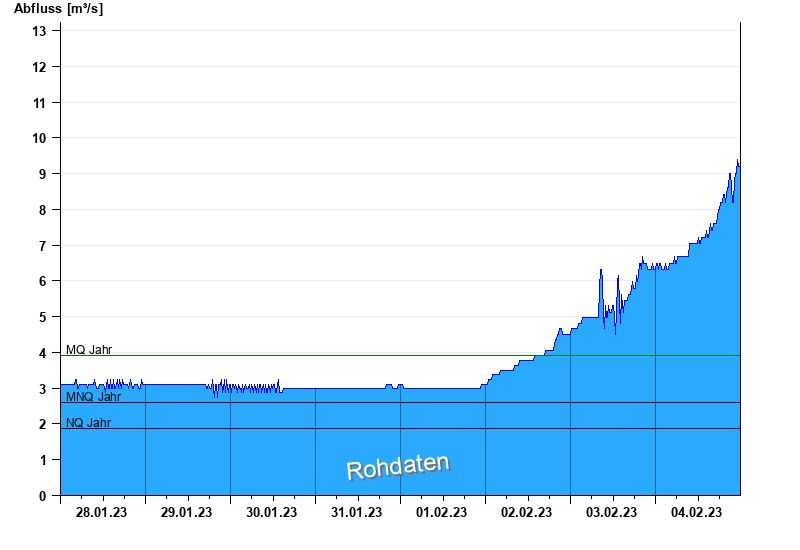Click date label 28.01.23
The height and width of the screenshot is (550, 800).
pos(102,512)
